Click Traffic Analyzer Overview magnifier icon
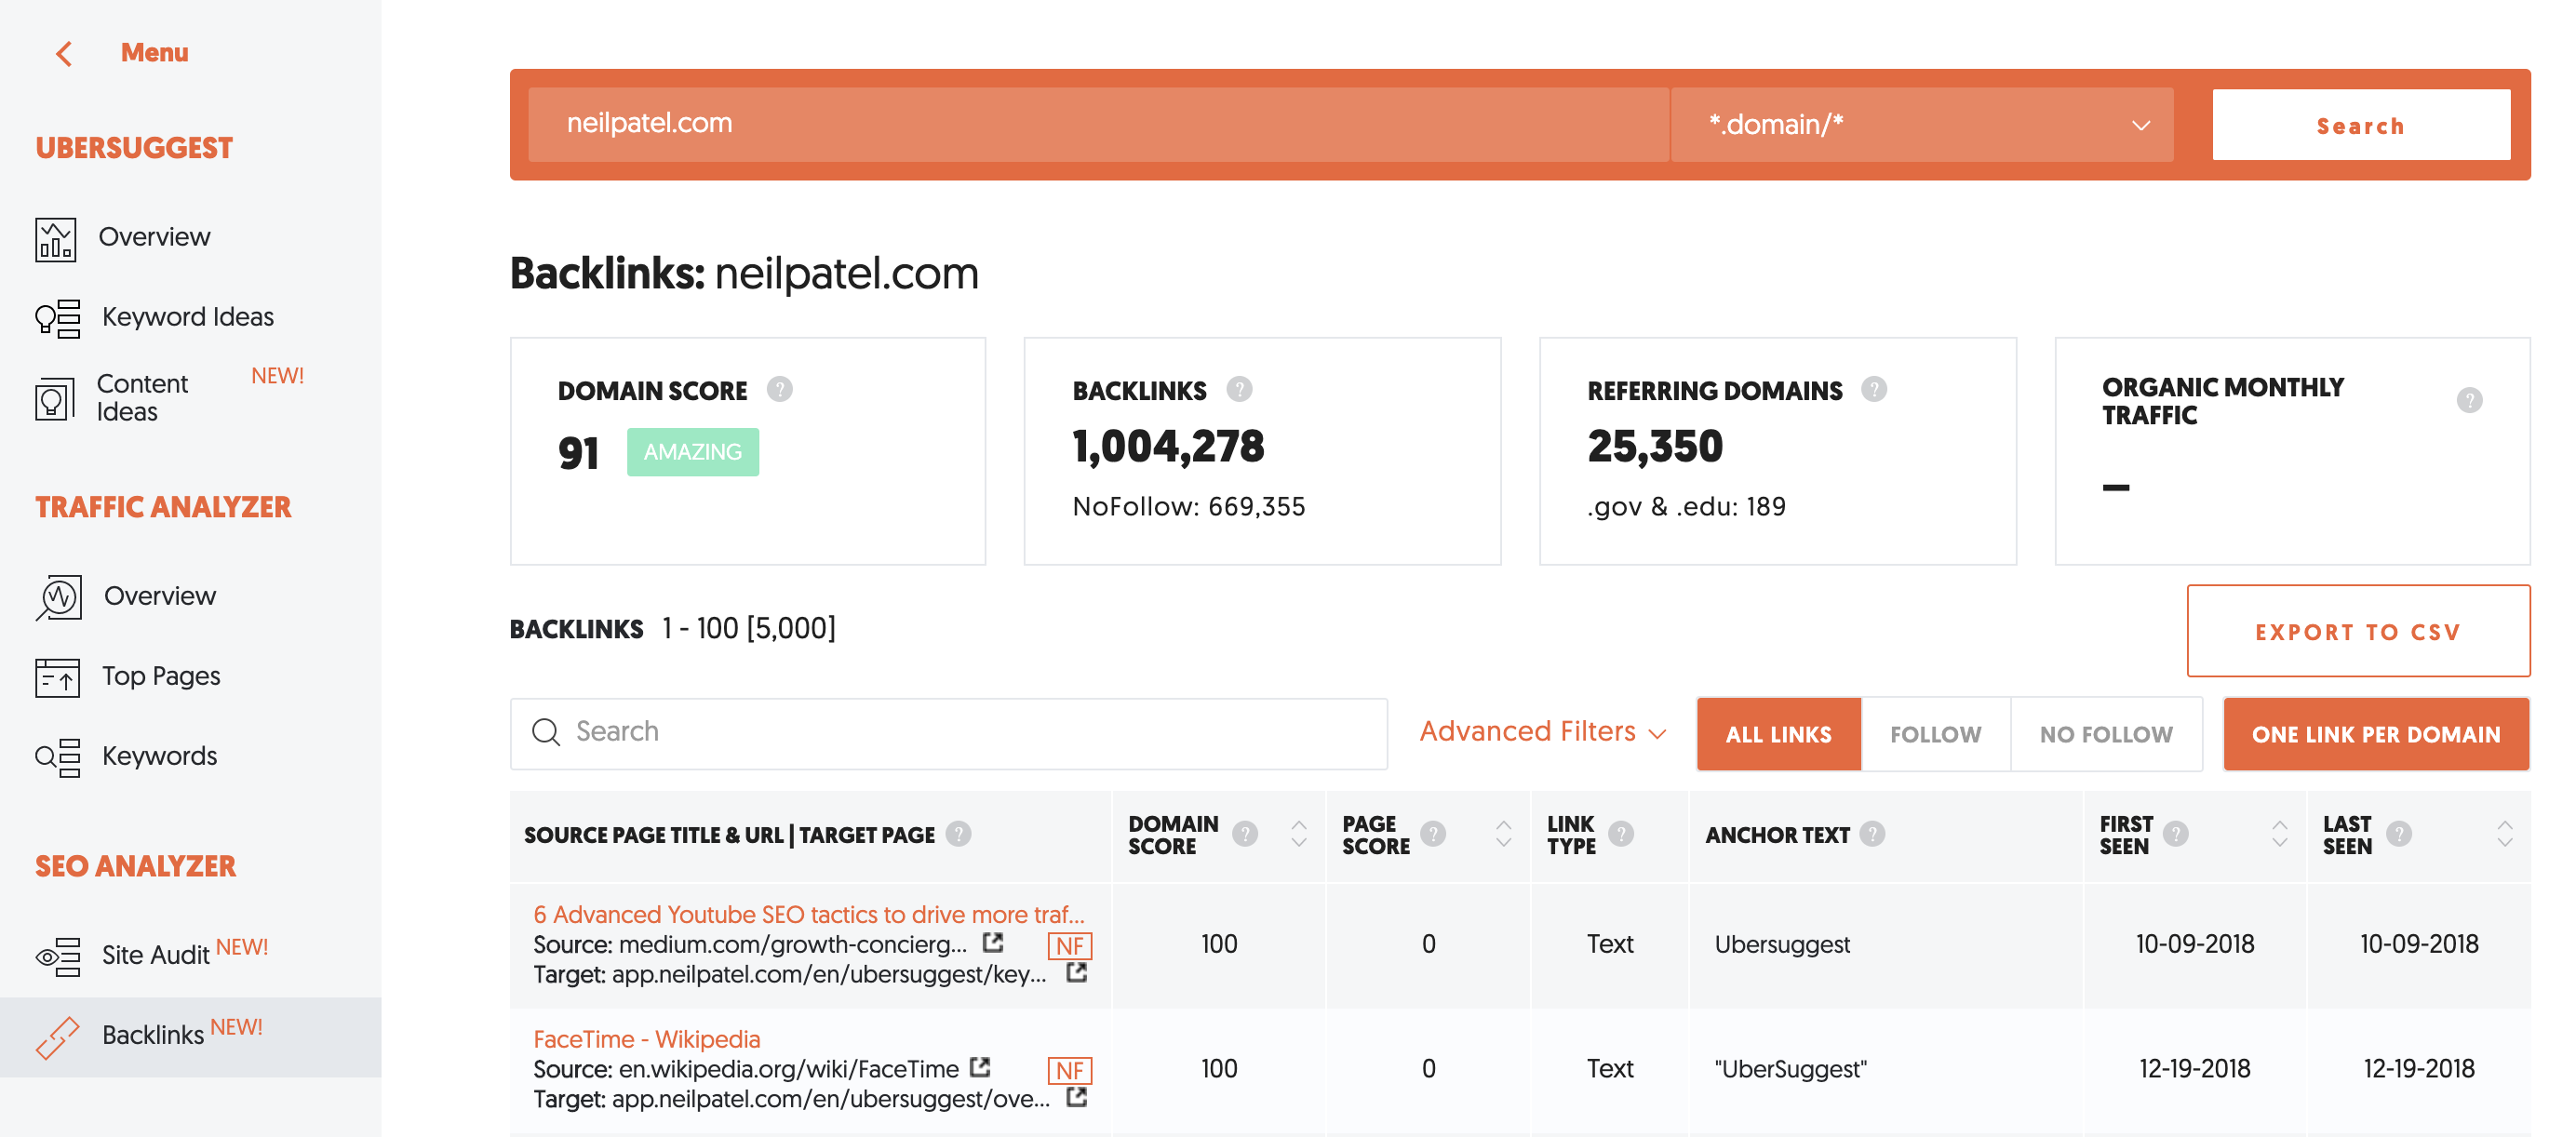This screenshot has width=2576, height=1137. click(x=58, y=597)
